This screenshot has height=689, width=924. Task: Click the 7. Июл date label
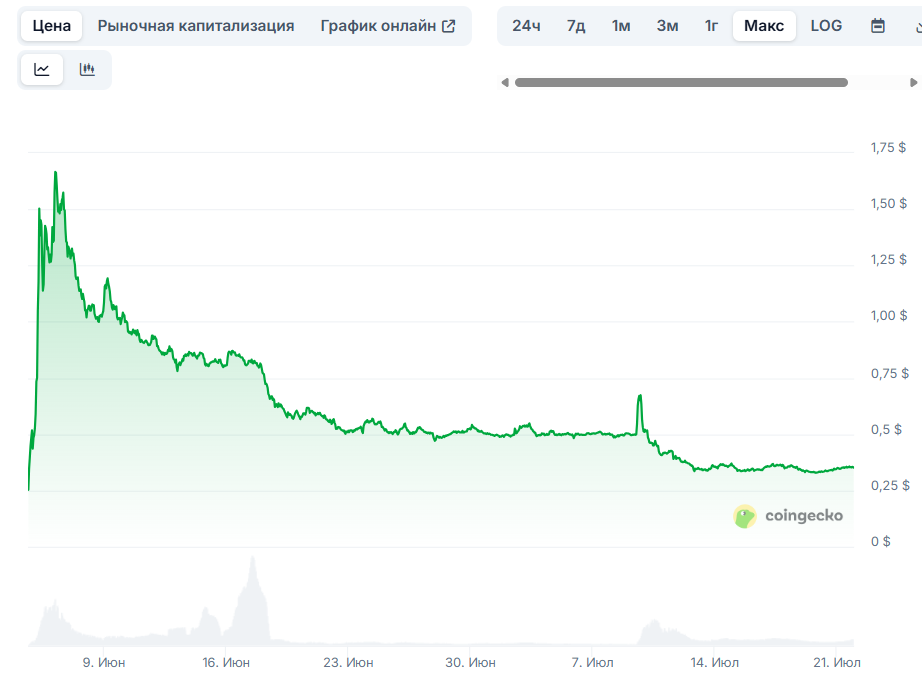tap(592, 662)
